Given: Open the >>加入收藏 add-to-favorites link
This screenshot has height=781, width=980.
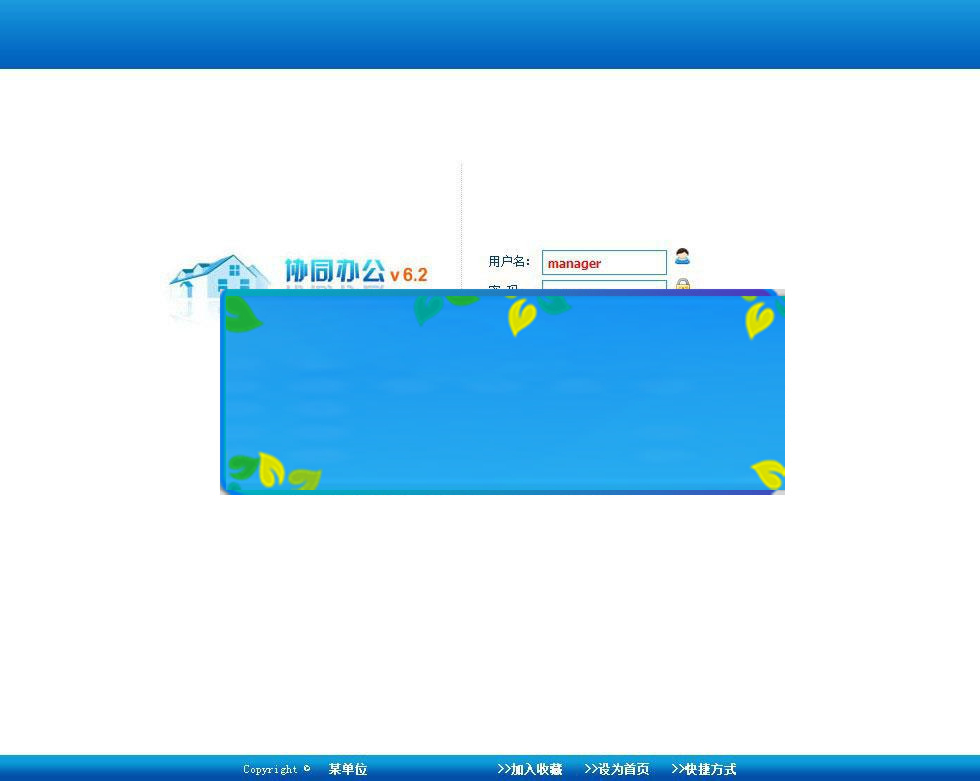Looking at the screenshot, I should [x=530, y=770].
